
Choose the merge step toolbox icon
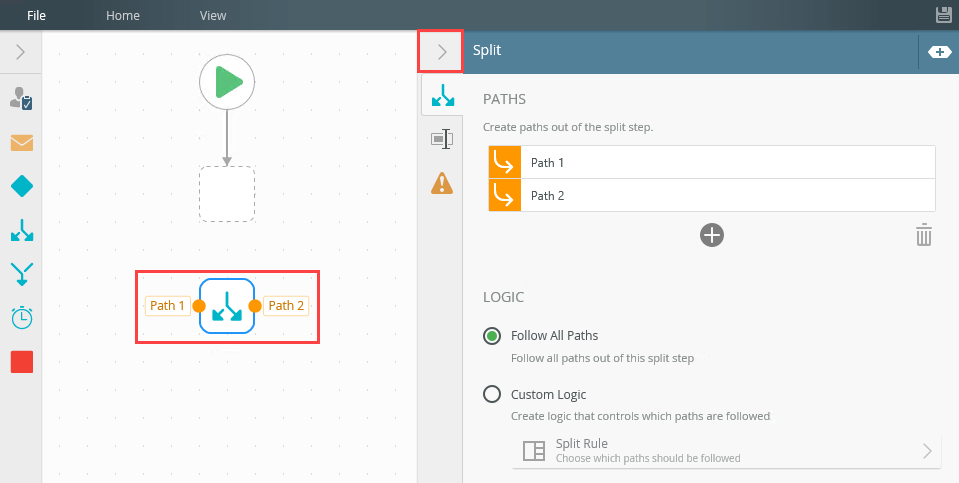[21, 273]
